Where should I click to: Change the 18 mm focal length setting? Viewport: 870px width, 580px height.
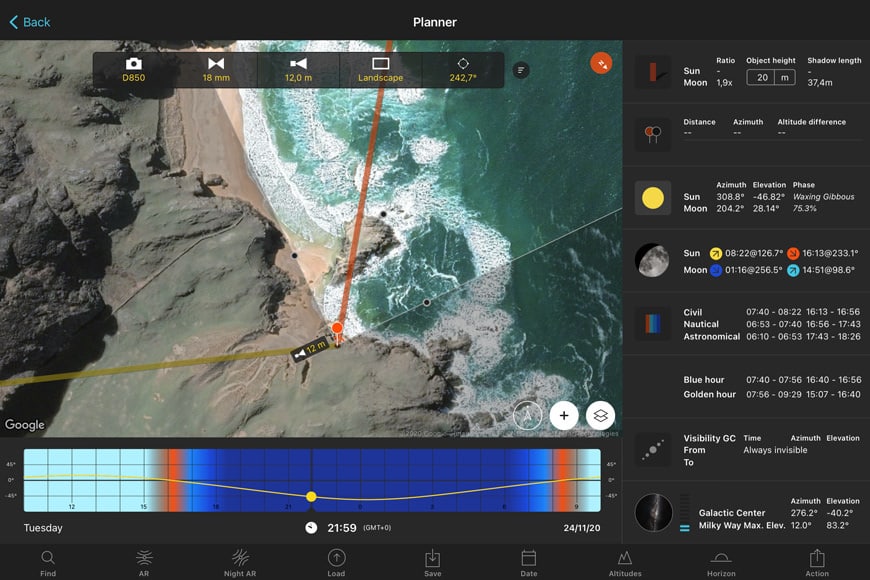tap(216, 70)
